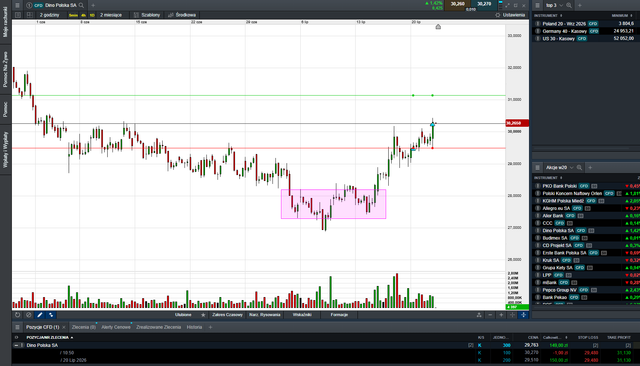Click the buy price 30,270 button
Image resolution: width=640 pixels, height=366 pixels.
click(x=484, y=4)
